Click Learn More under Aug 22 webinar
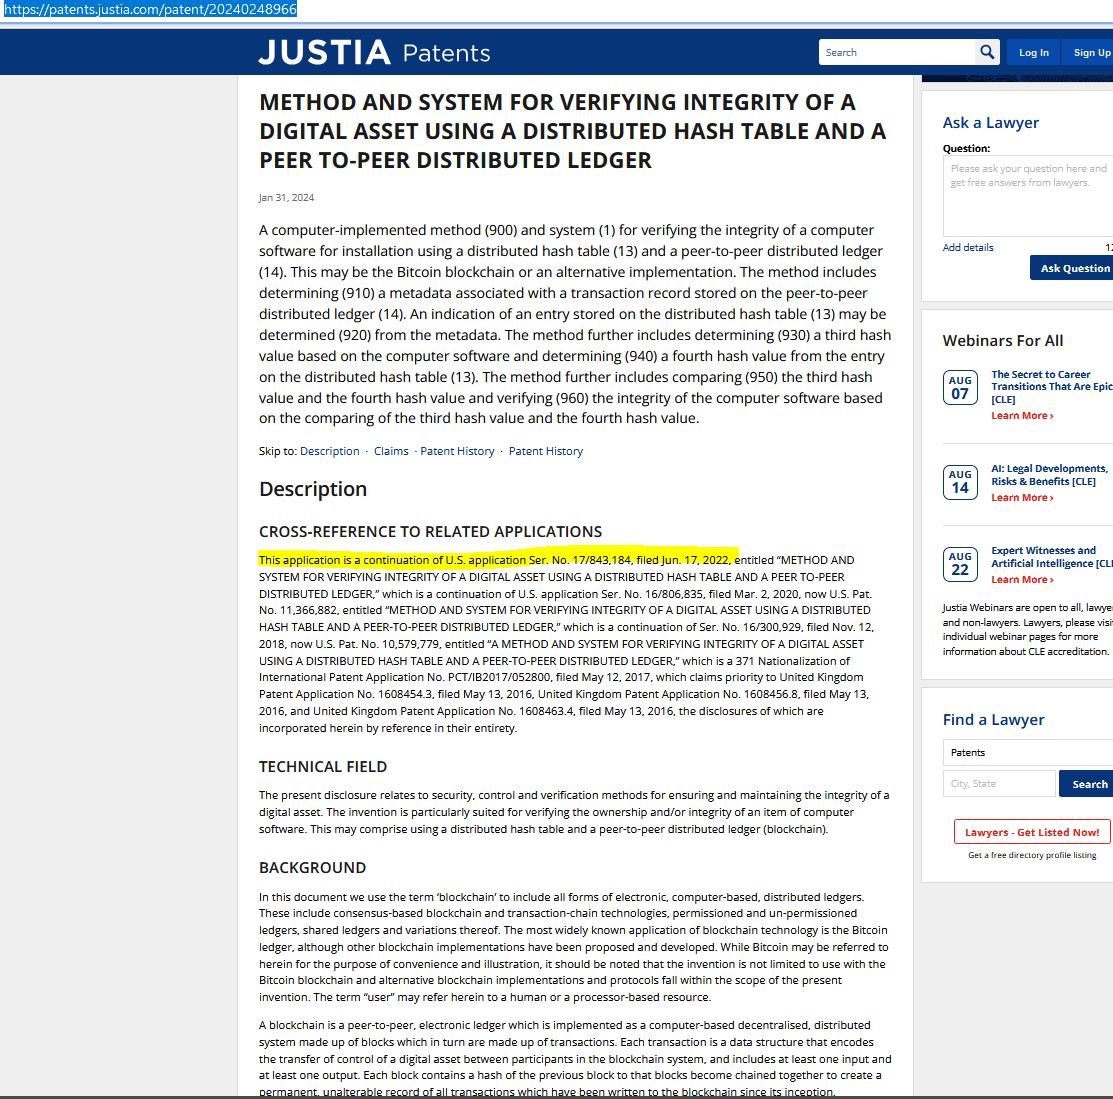This screenshot has width=1113, height=1099. pos(1022,580)
